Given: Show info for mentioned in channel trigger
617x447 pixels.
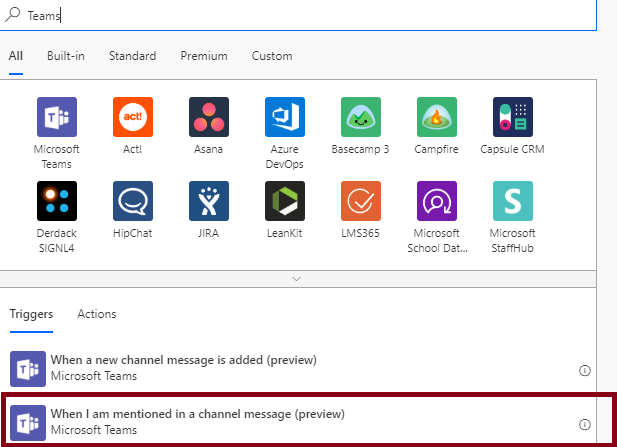Looking at the screenshot, I should (584, 424).
